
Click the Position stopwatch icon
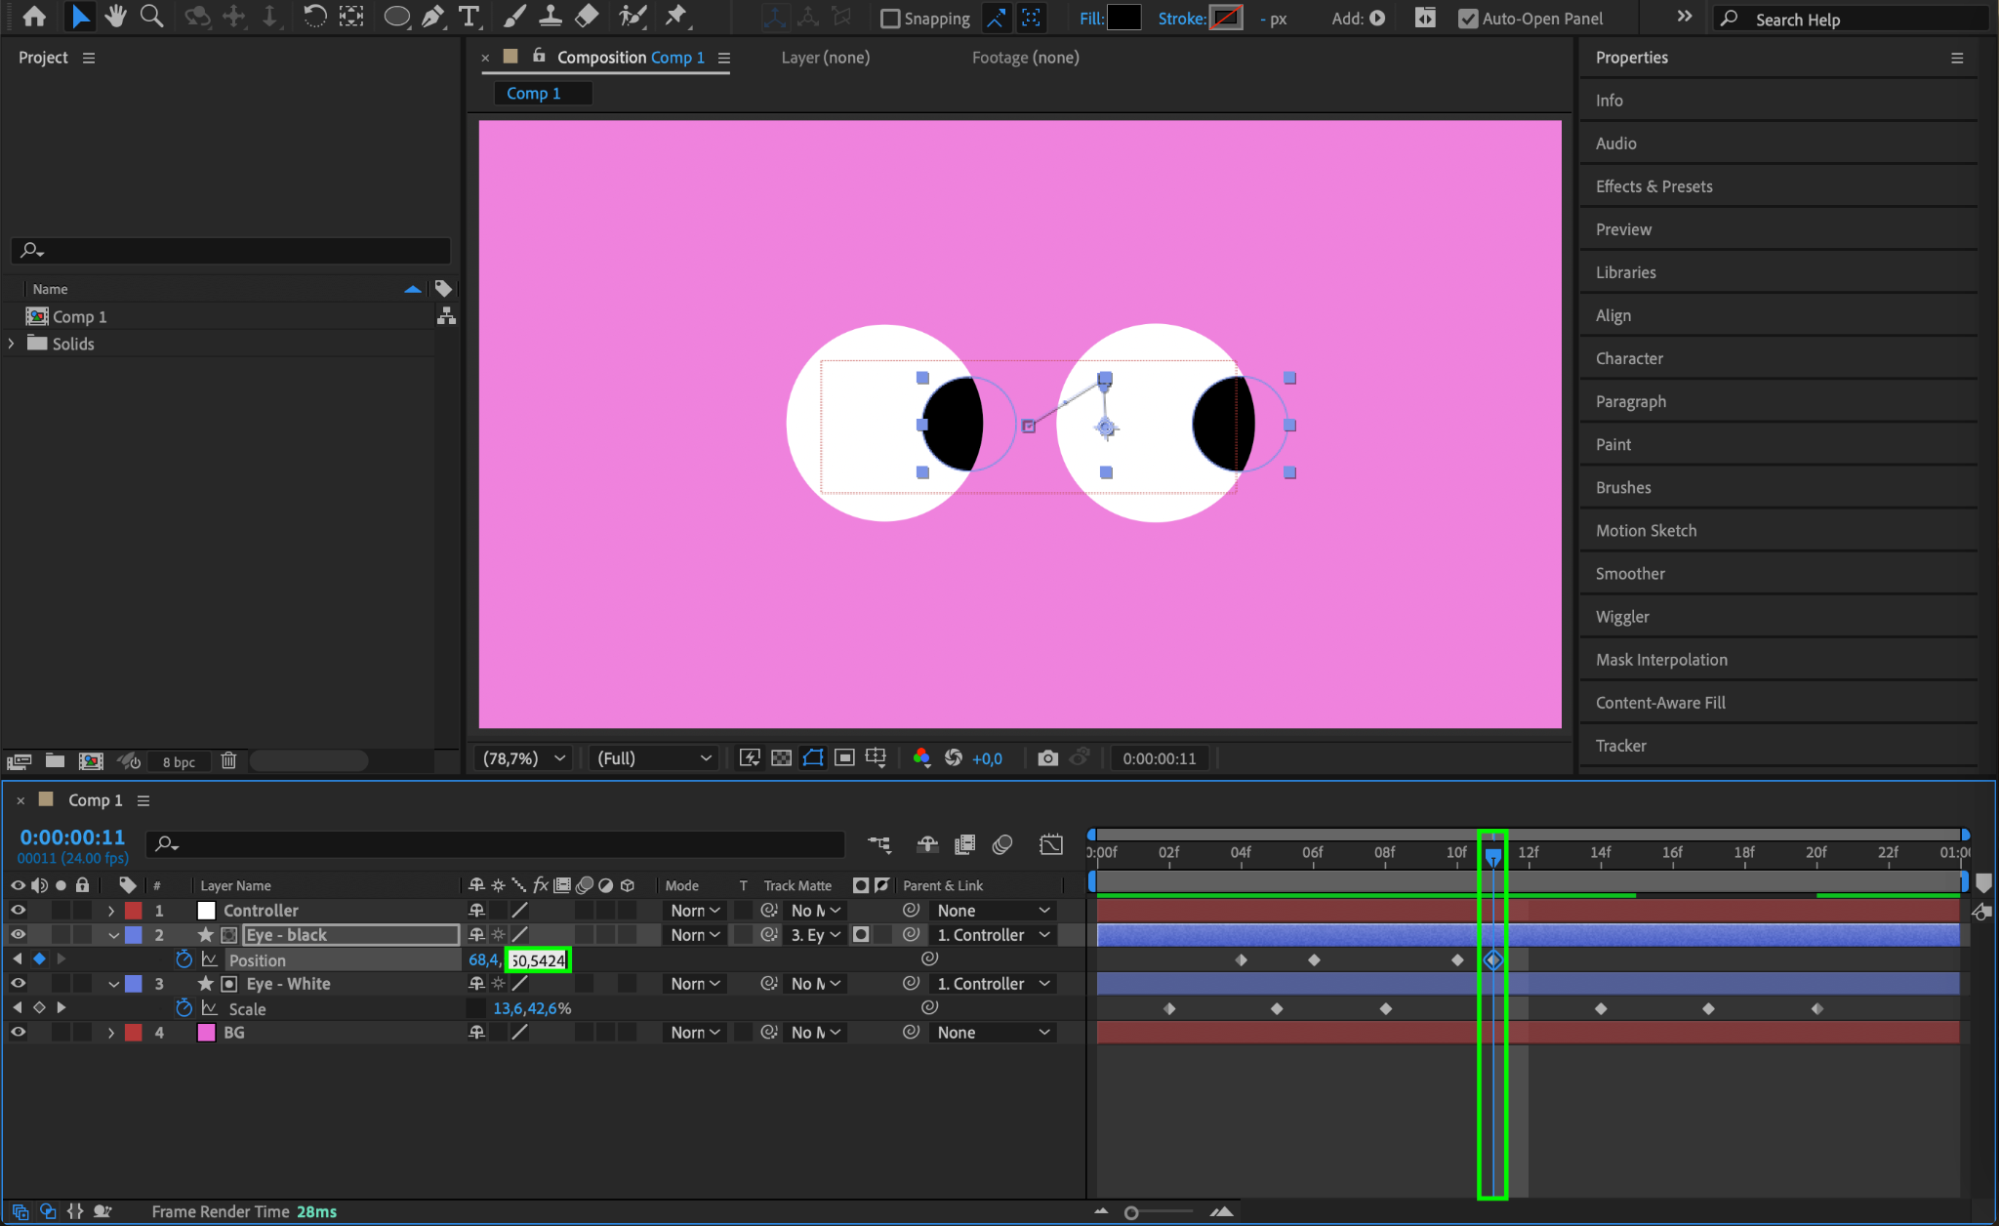183,959
